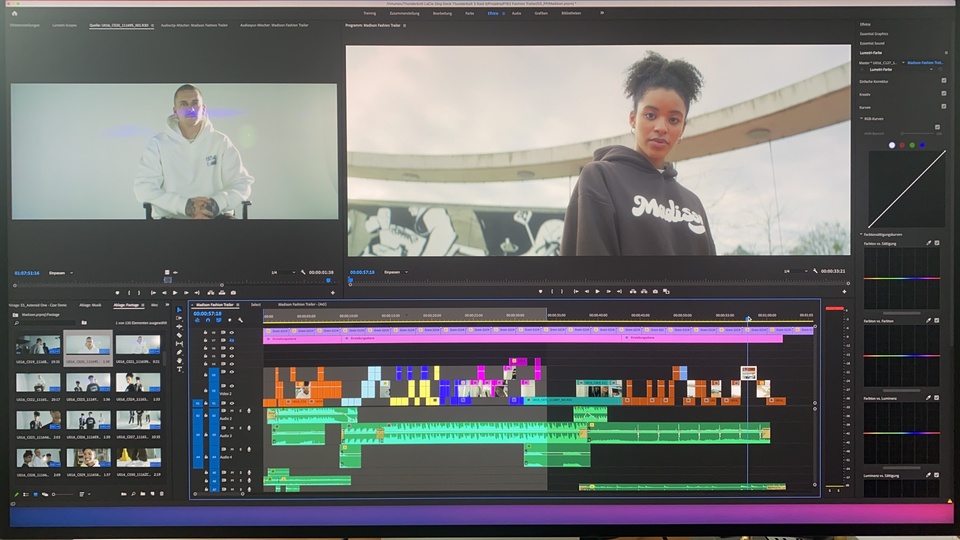Select the highlighted clip thumbnail in the Footage bin
The height and width of the screenshot is (540, 960).
(88, 345)
